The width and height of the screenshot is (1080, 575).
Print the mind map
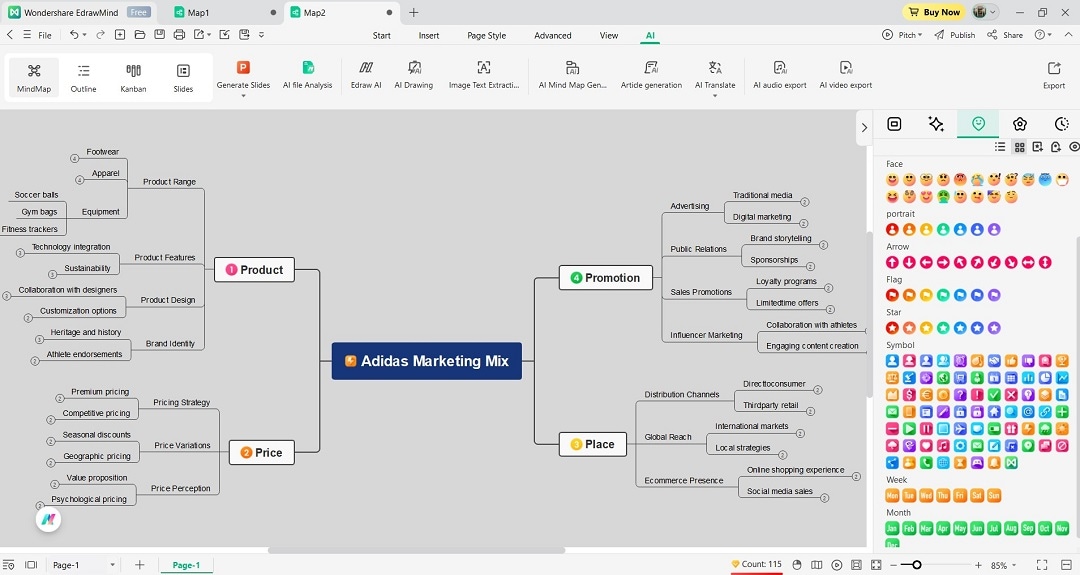(179, 34)
